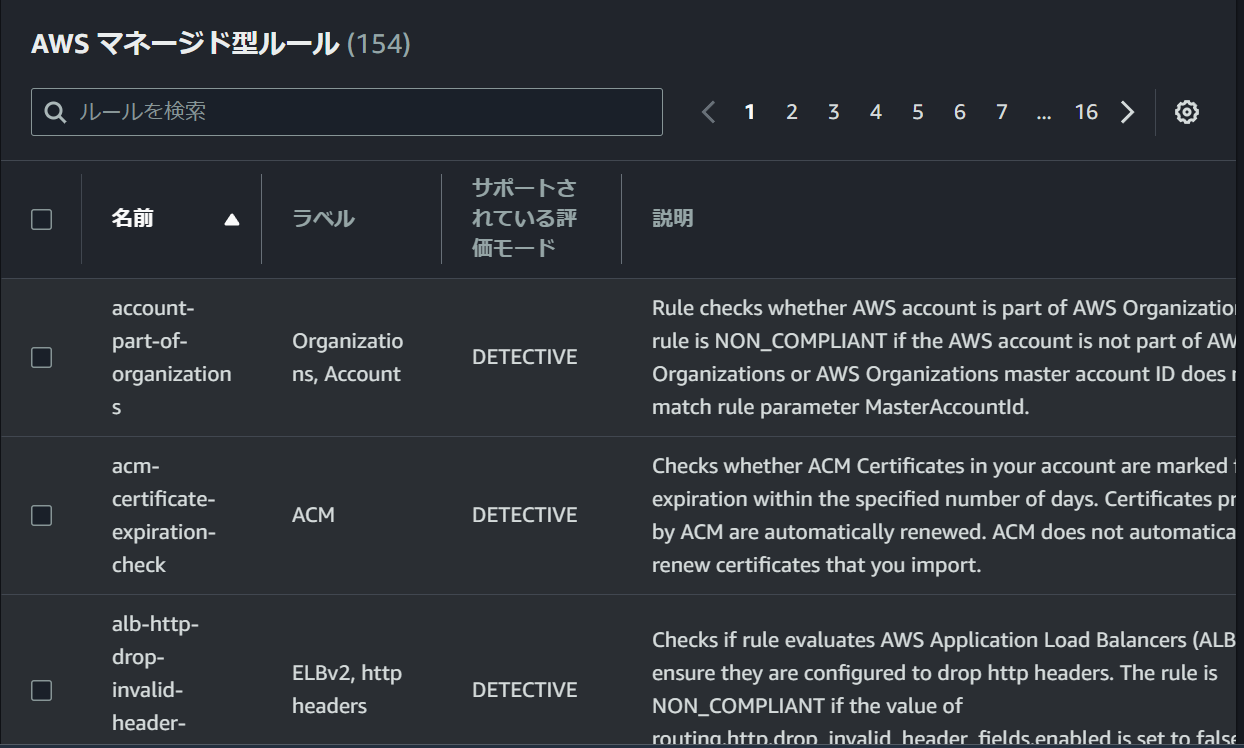Screen dimensions: 1244x748
Task: Open the table preferences gear icon
Action: 1187,112
